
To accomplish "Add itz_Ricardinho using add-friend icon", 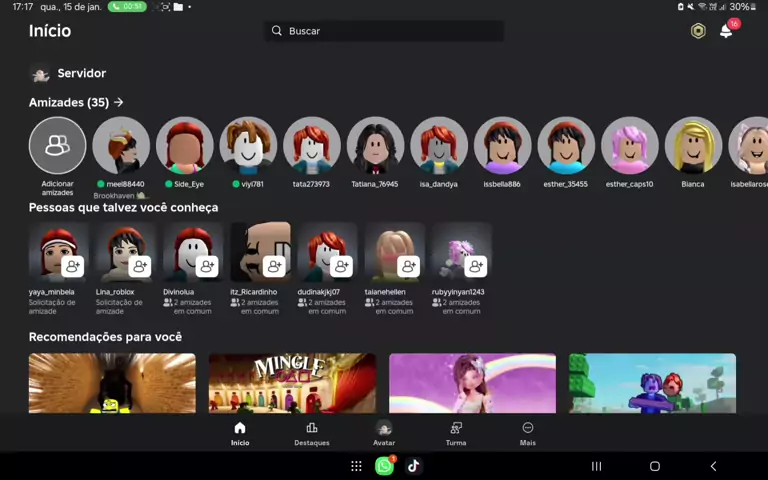I will point(274,266).
